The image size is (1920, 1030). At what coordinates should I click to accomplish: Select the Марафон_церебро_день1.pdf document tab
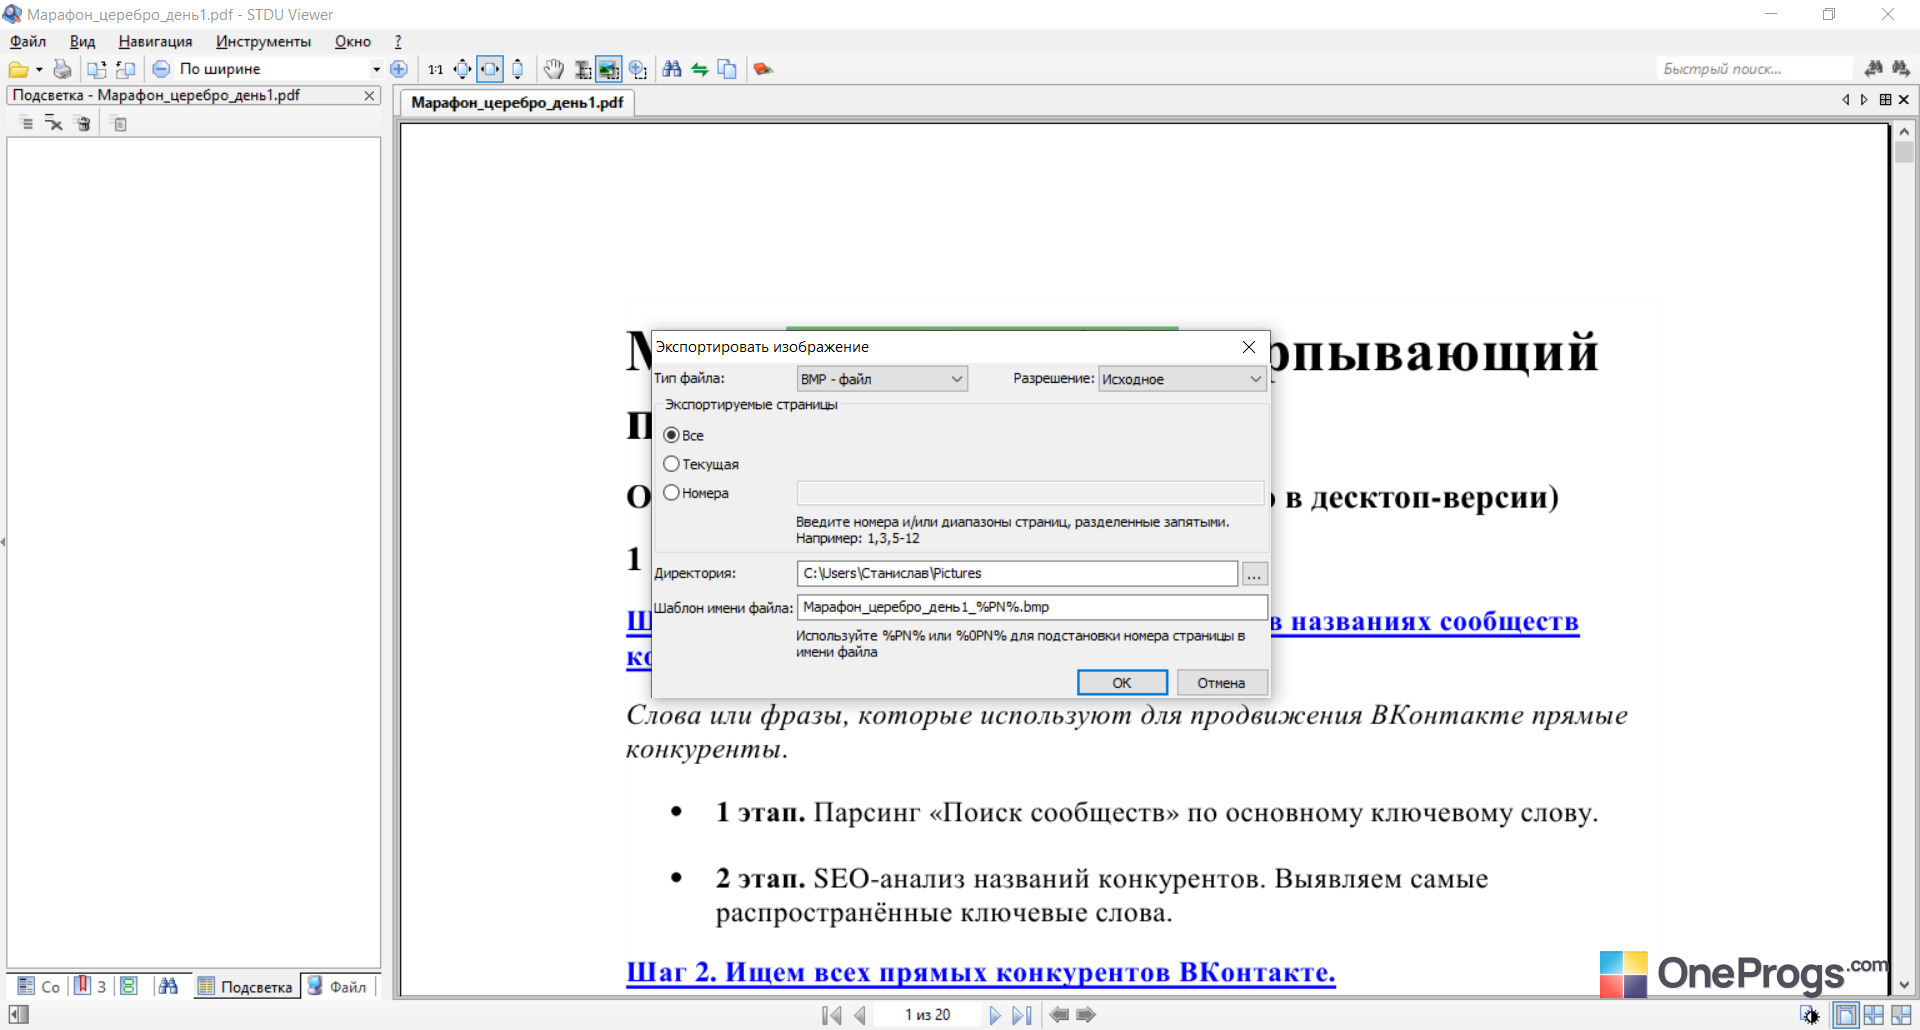pyautogui.click(x=517, y=103)
